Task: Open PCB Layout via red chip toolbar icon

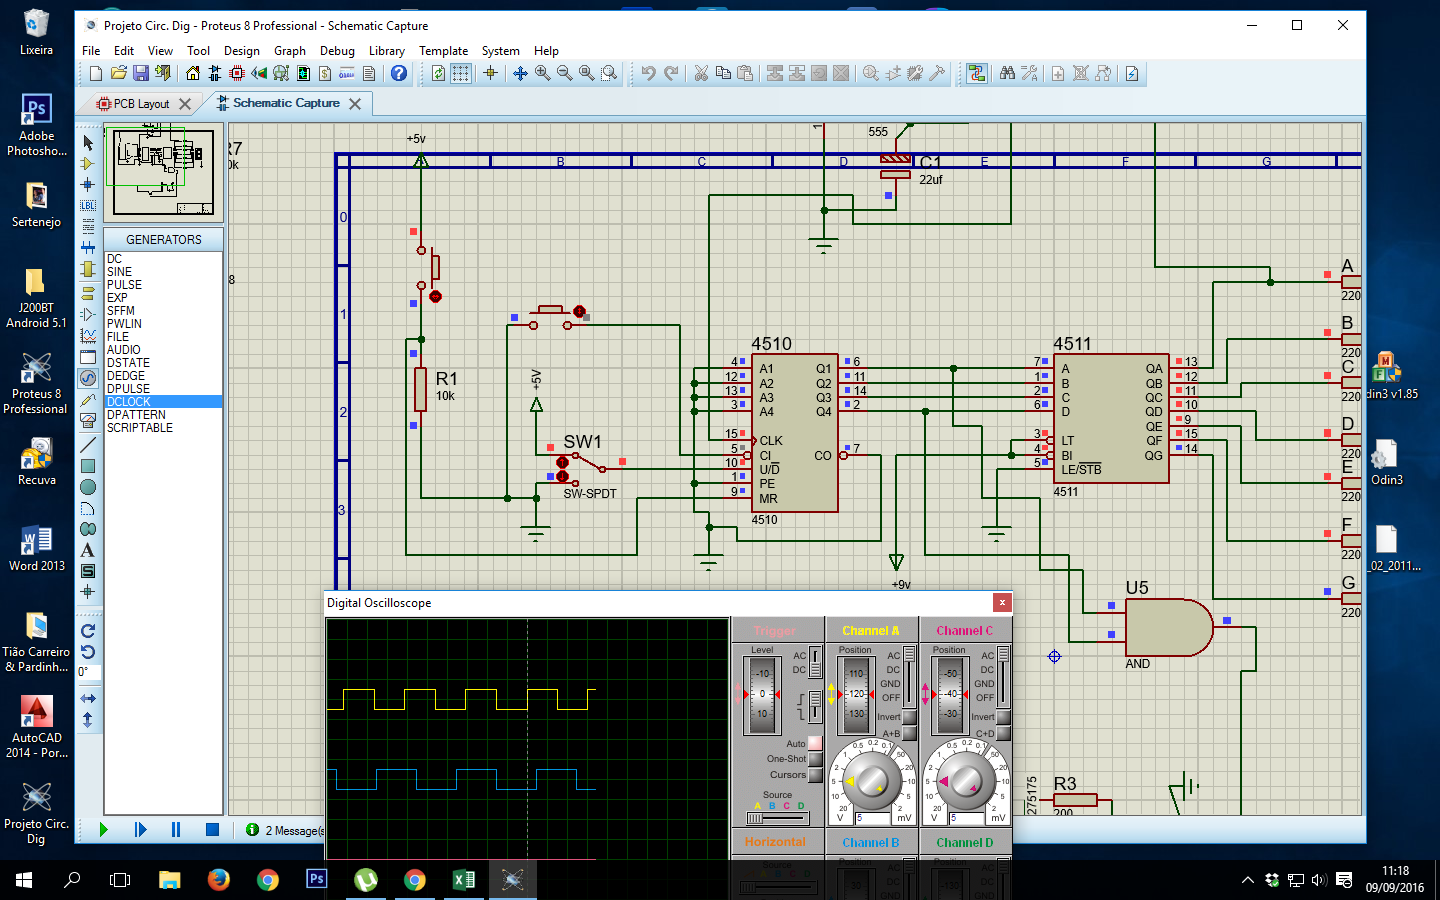Action: (x=237, y=73)
